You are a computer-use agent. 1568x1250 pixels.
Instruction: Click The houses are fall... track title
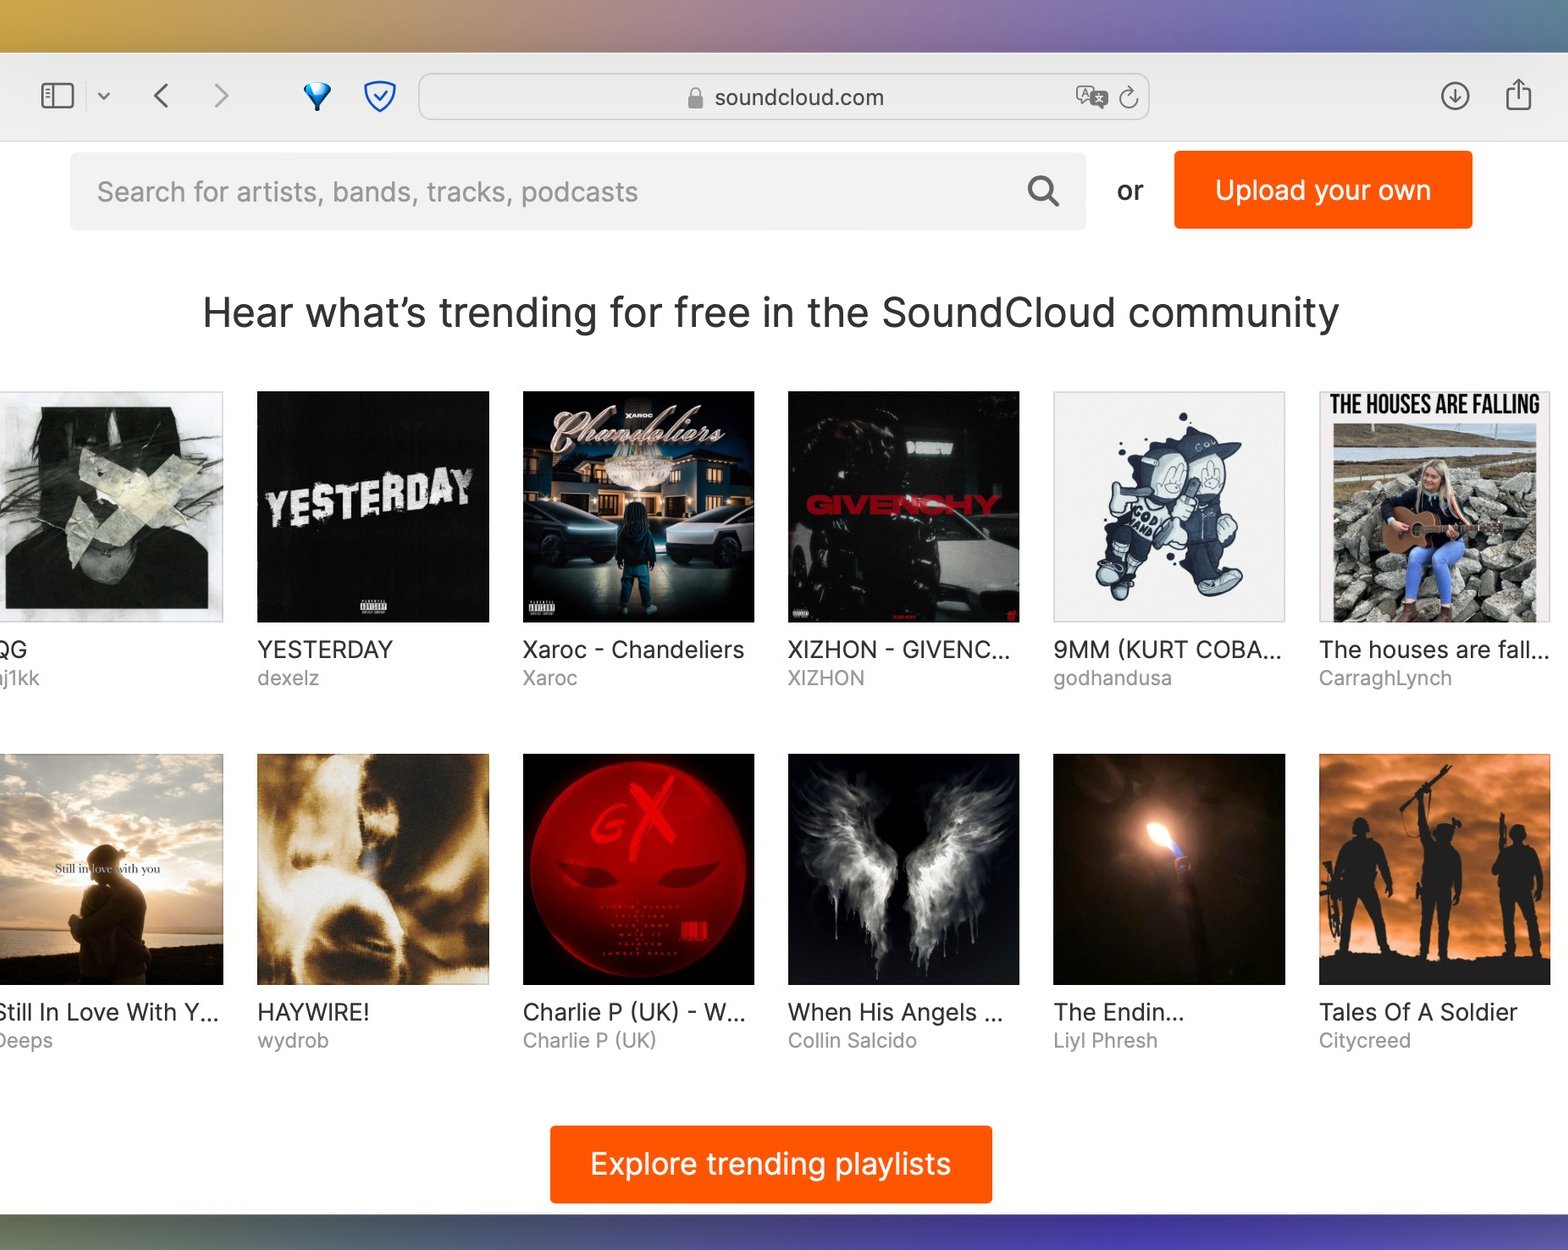(x=1434, y=650)
